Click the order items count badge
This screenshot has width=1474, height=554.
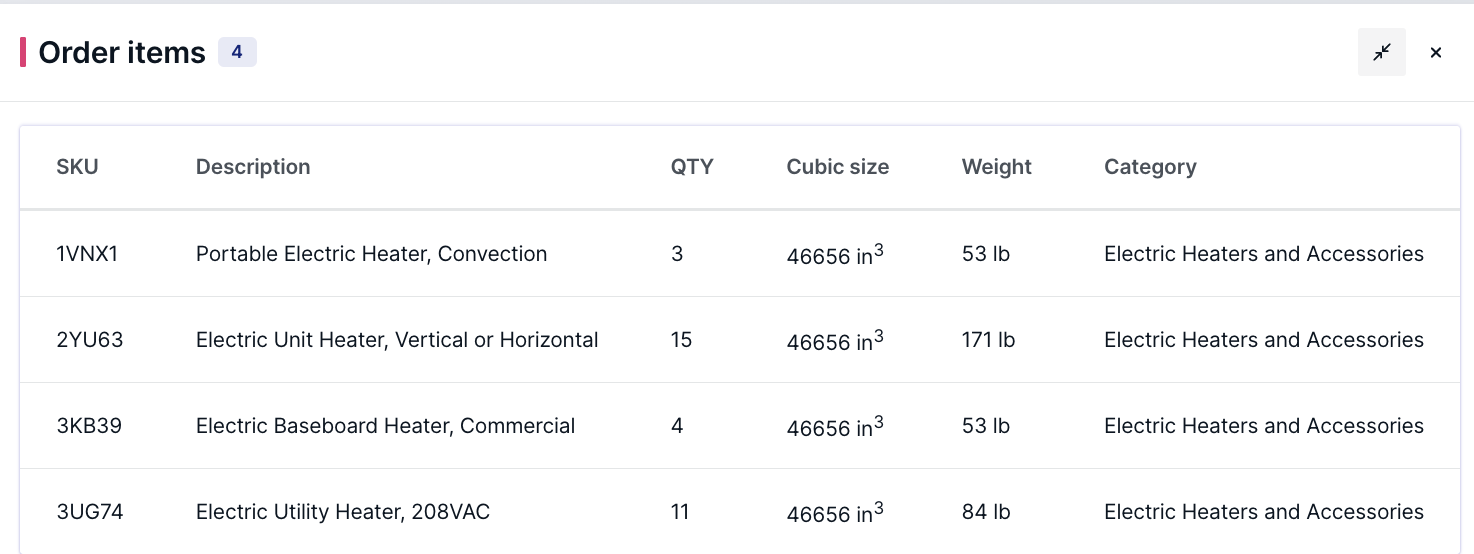click(x=237, y=52)
